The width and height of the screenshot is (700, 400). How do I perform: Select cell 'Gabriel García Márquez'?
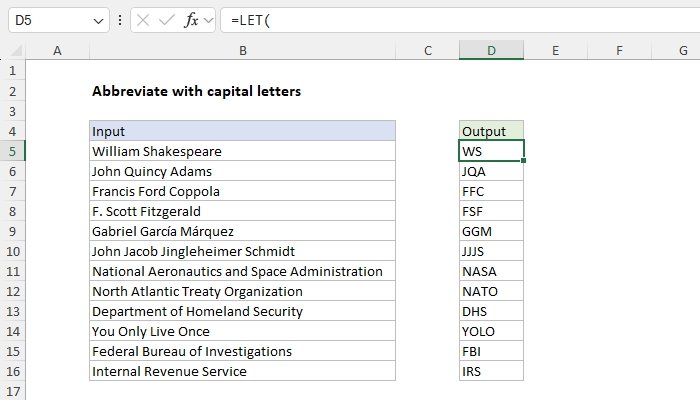click(242, 231)
